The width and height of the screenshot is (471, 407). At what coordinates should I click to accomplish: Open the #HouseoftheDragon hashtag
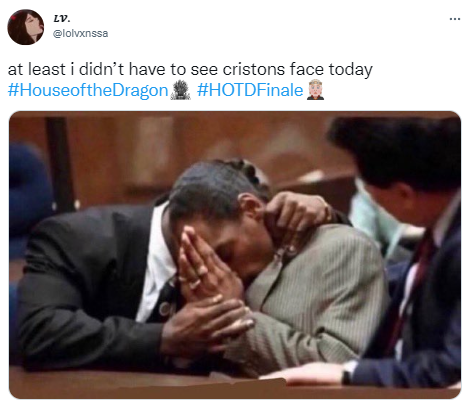(x=88, y=90)
